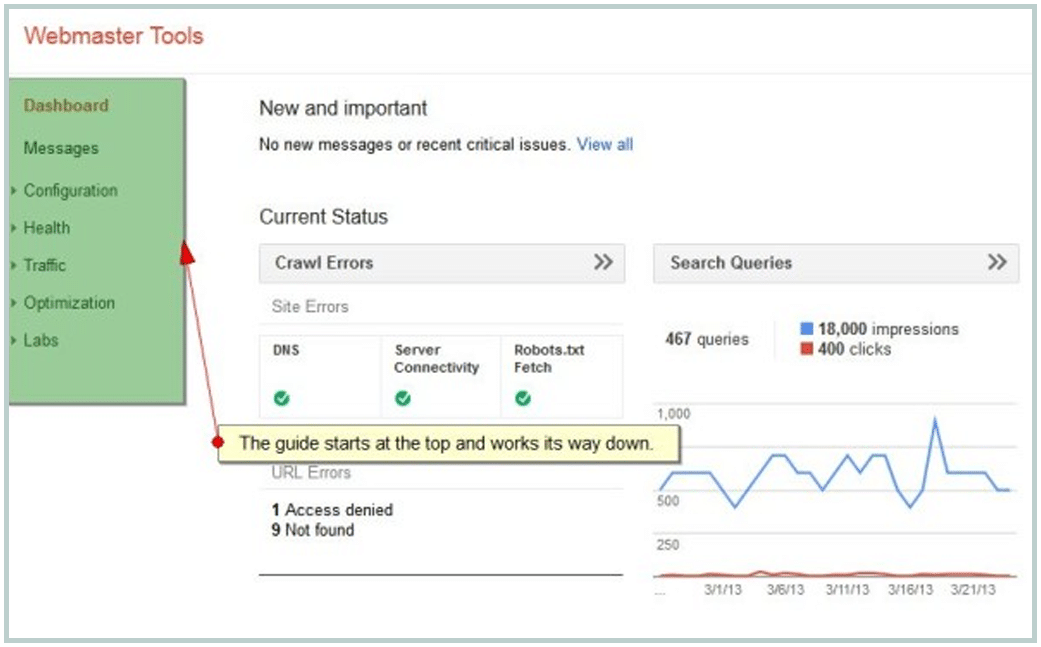Image resolution: width=1041 pixels, height=647 pixels.
Task: Click the New and important heading
Action: coord(343,108)
